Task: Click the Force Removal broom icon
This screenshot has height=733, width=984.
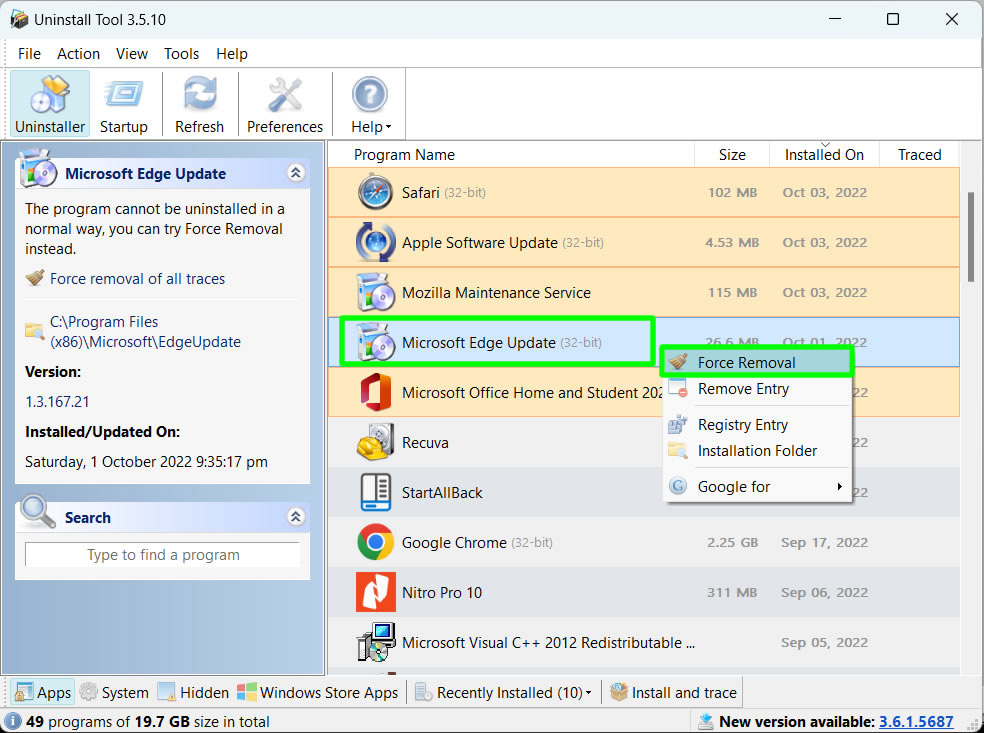Action: click(x=678, y=362)
